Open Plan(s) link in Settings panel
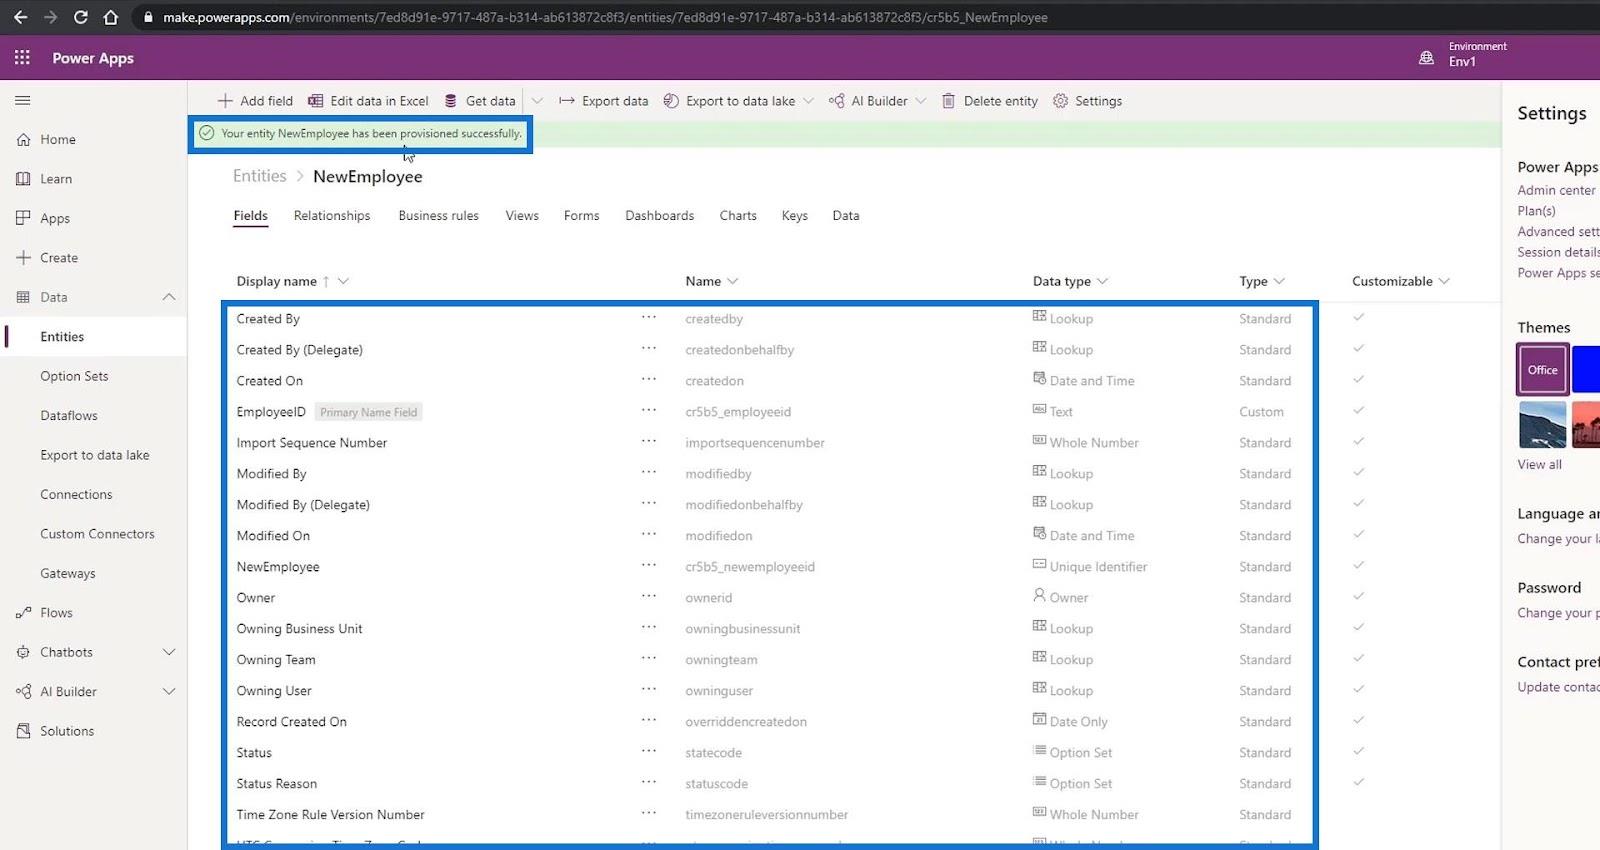 pyautogui.click(x=1536, y=211)
